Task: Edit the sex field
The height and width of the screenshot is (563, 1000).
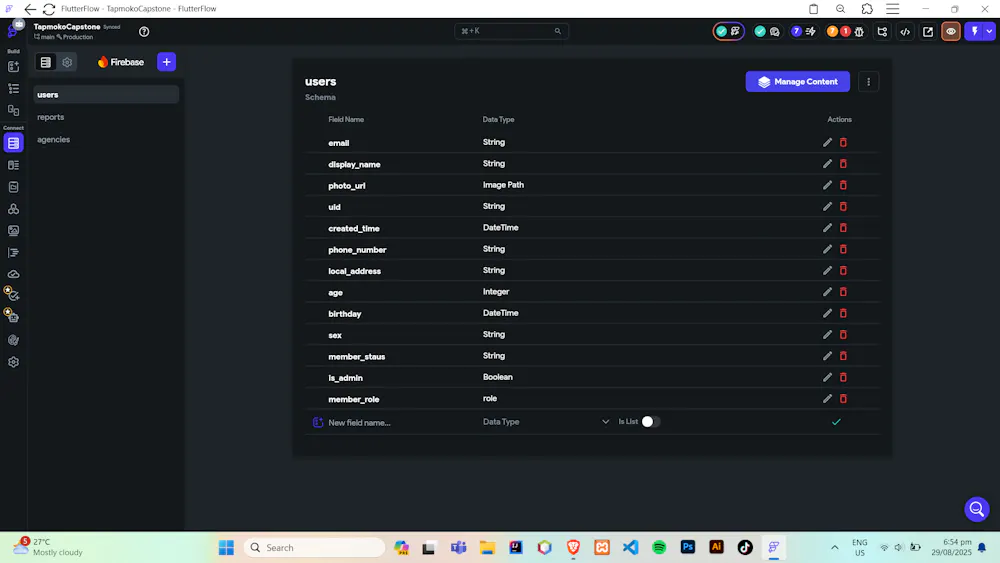Action: pos(827,335)
